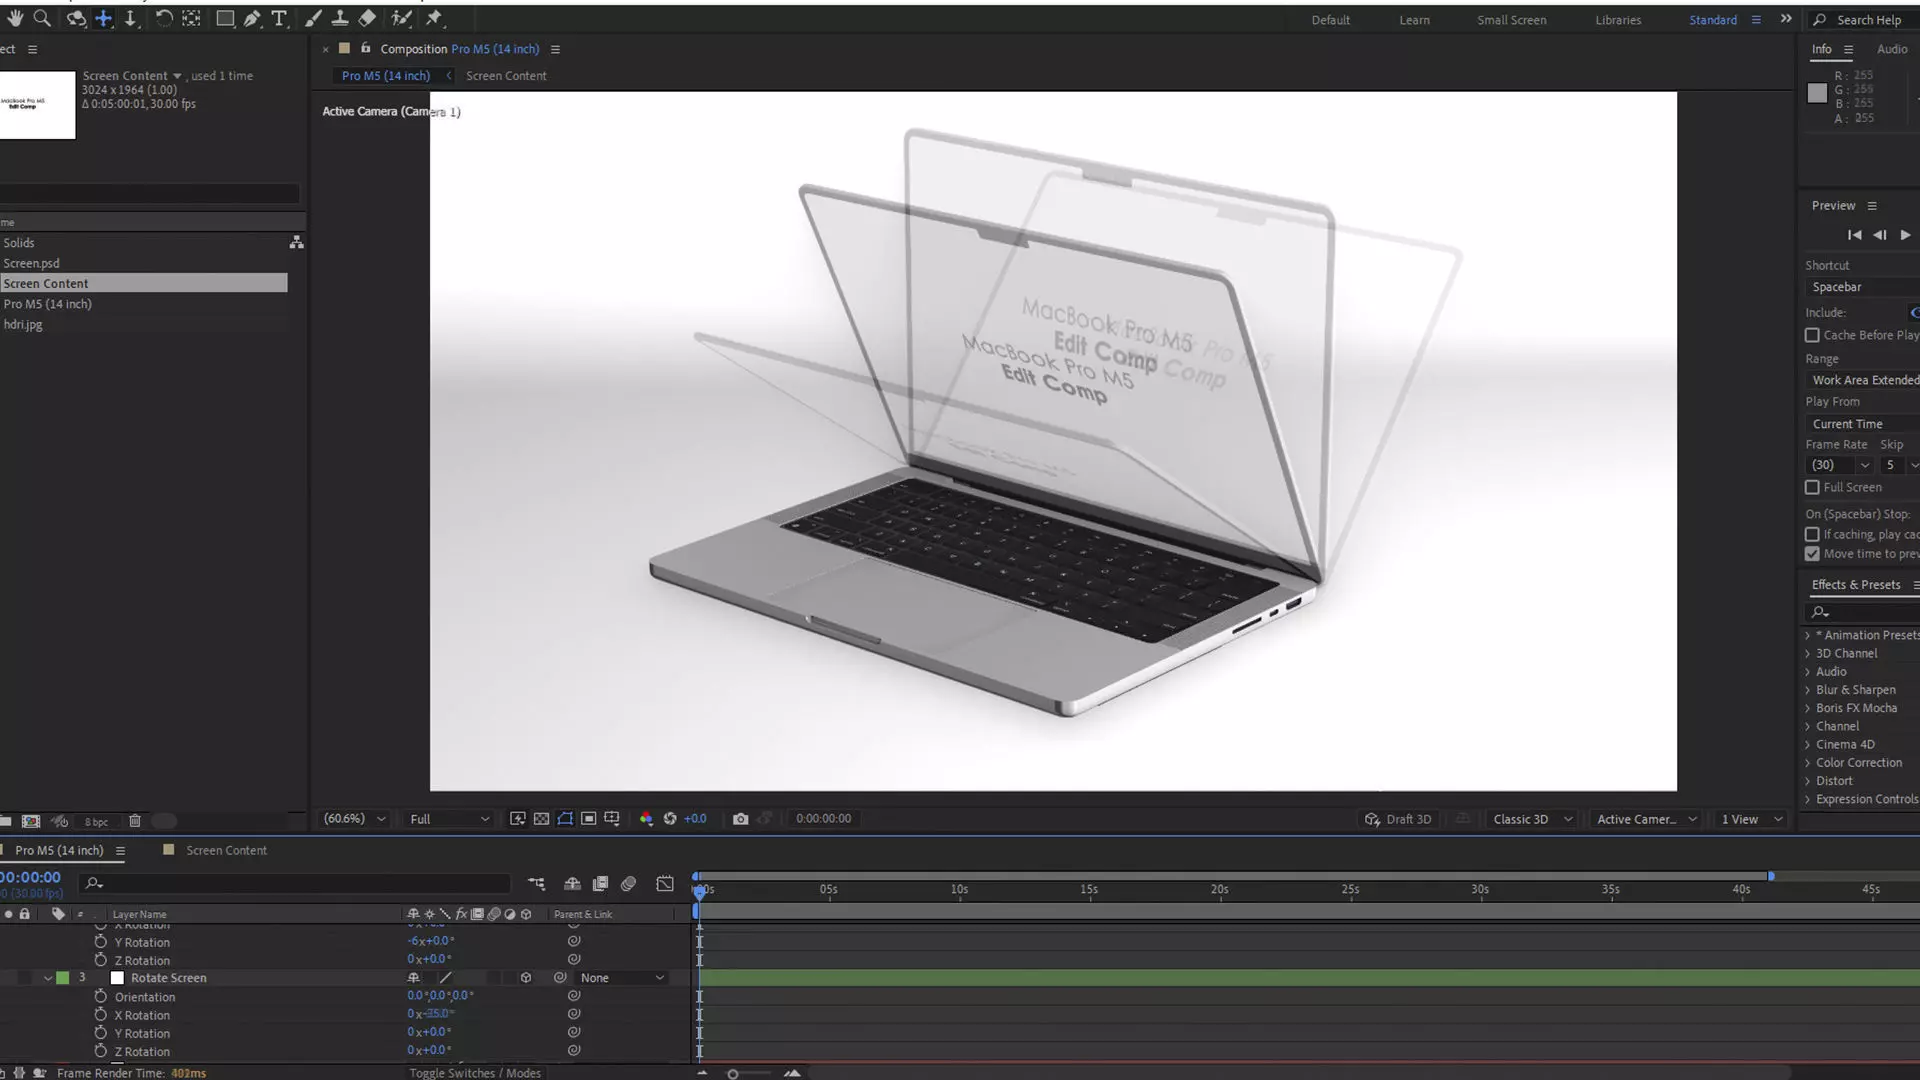
Task: Open the Full resolution dropdown
Action: (x=449, y=819)
